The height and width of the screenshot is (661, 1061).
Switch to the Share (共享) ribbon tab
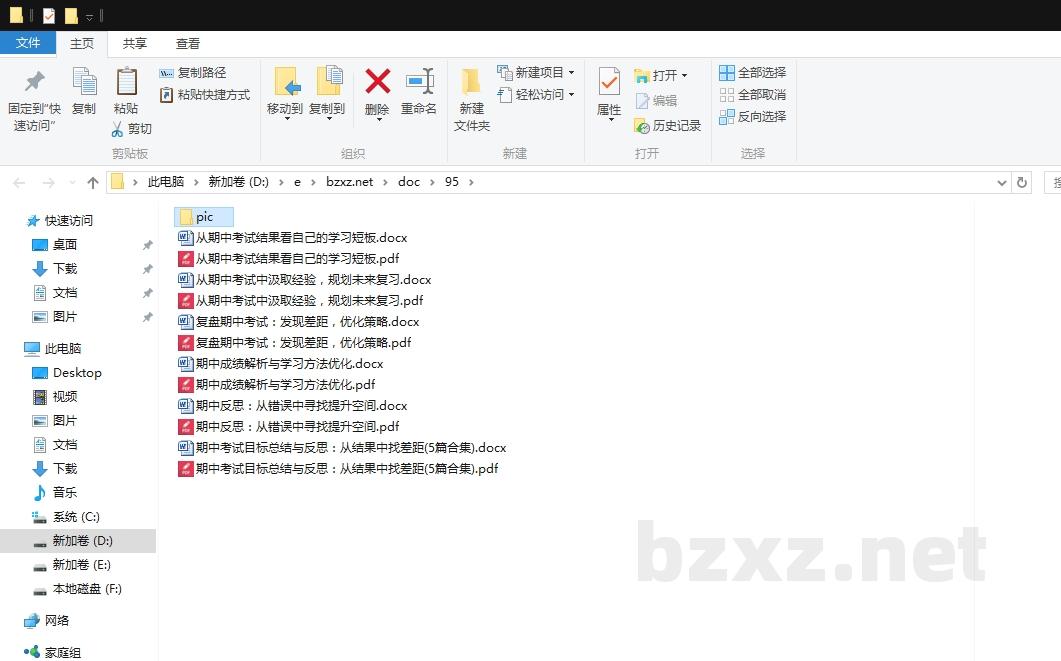click(135, 43)
